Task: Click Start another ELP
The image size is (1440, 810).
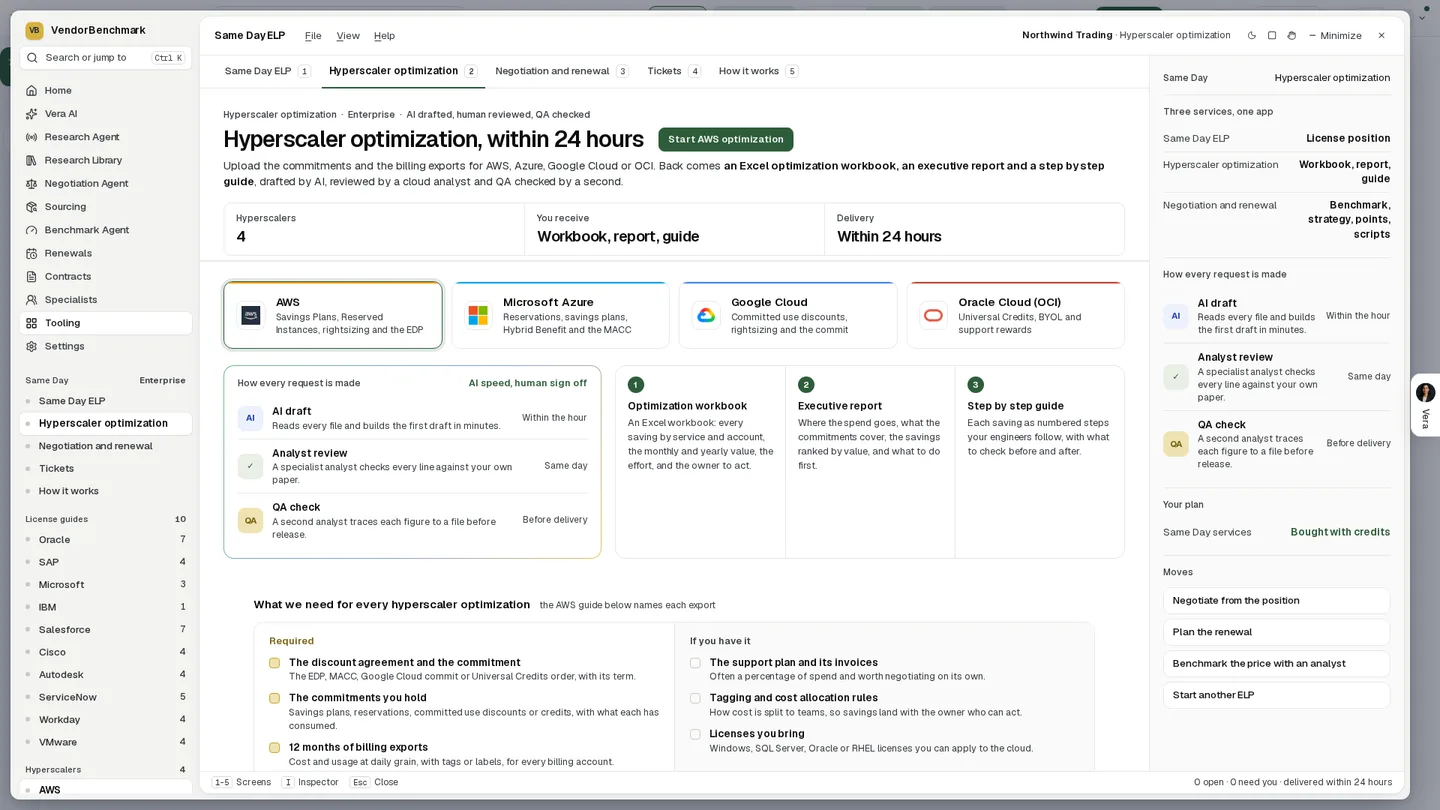Action: click(1276, 695)
